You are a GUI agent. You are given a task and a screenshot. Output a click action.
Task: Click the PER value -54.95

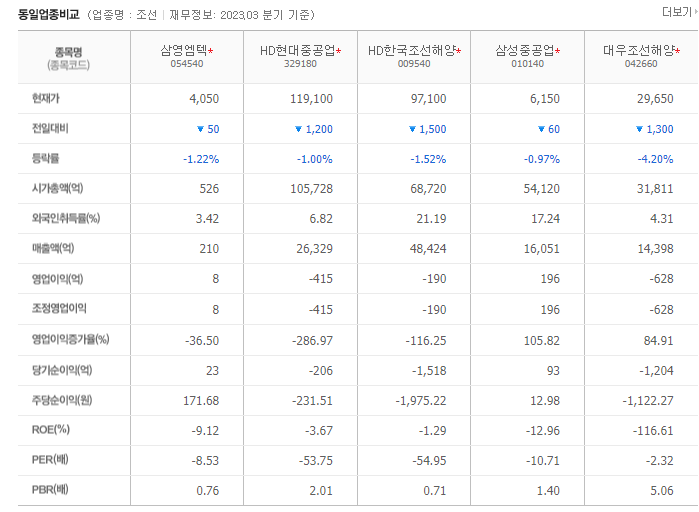[429, 461]
